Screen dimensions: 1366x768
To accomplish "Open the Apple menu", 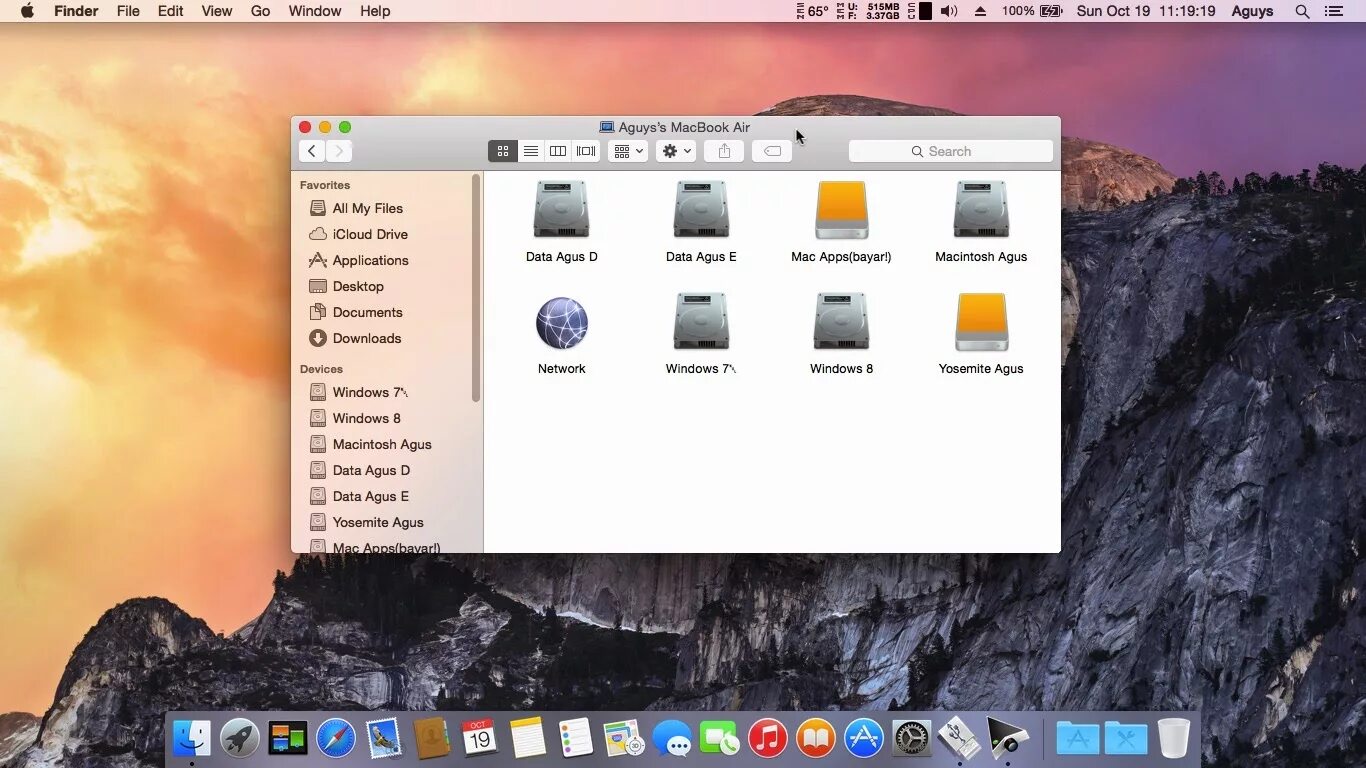I will 27,11.
